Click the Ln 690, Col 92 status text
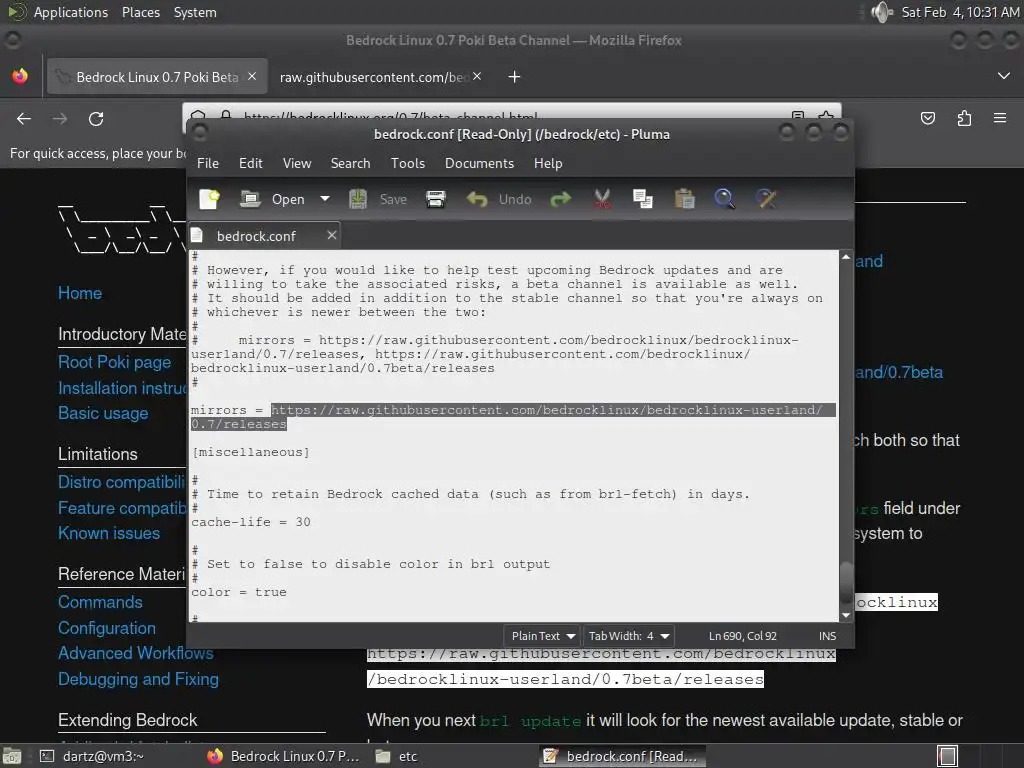This screenshot has height=768, width=1024. click(743, 636)
